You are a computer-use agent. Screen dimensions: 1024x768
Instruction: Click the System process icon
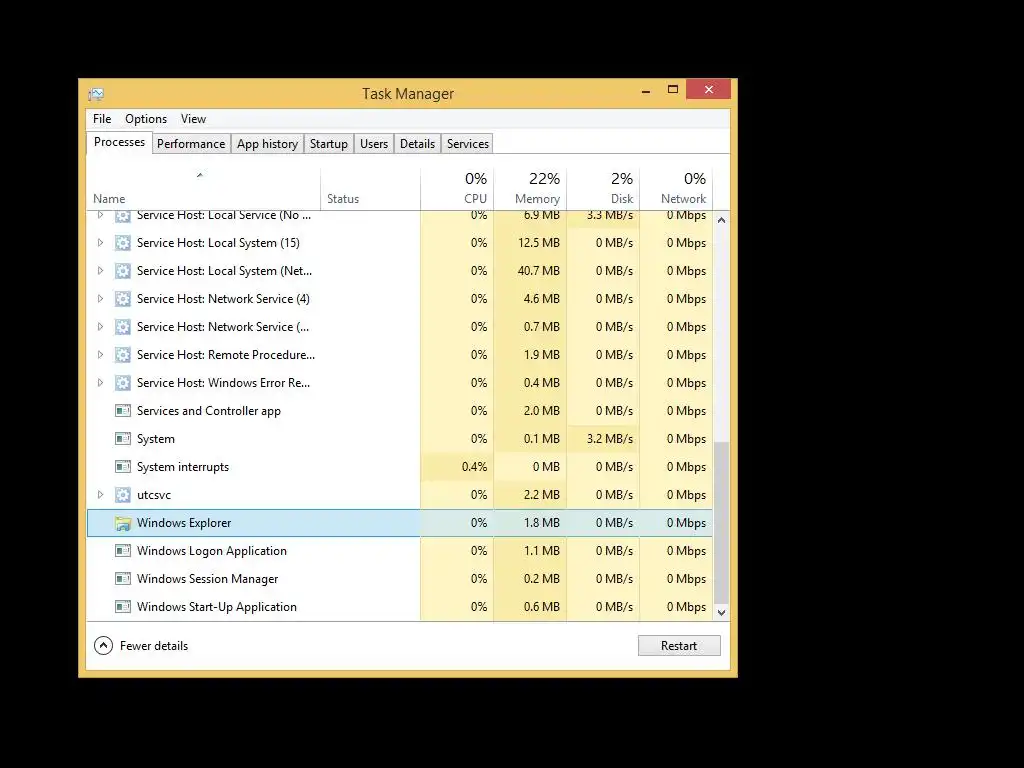pos(123,439)
